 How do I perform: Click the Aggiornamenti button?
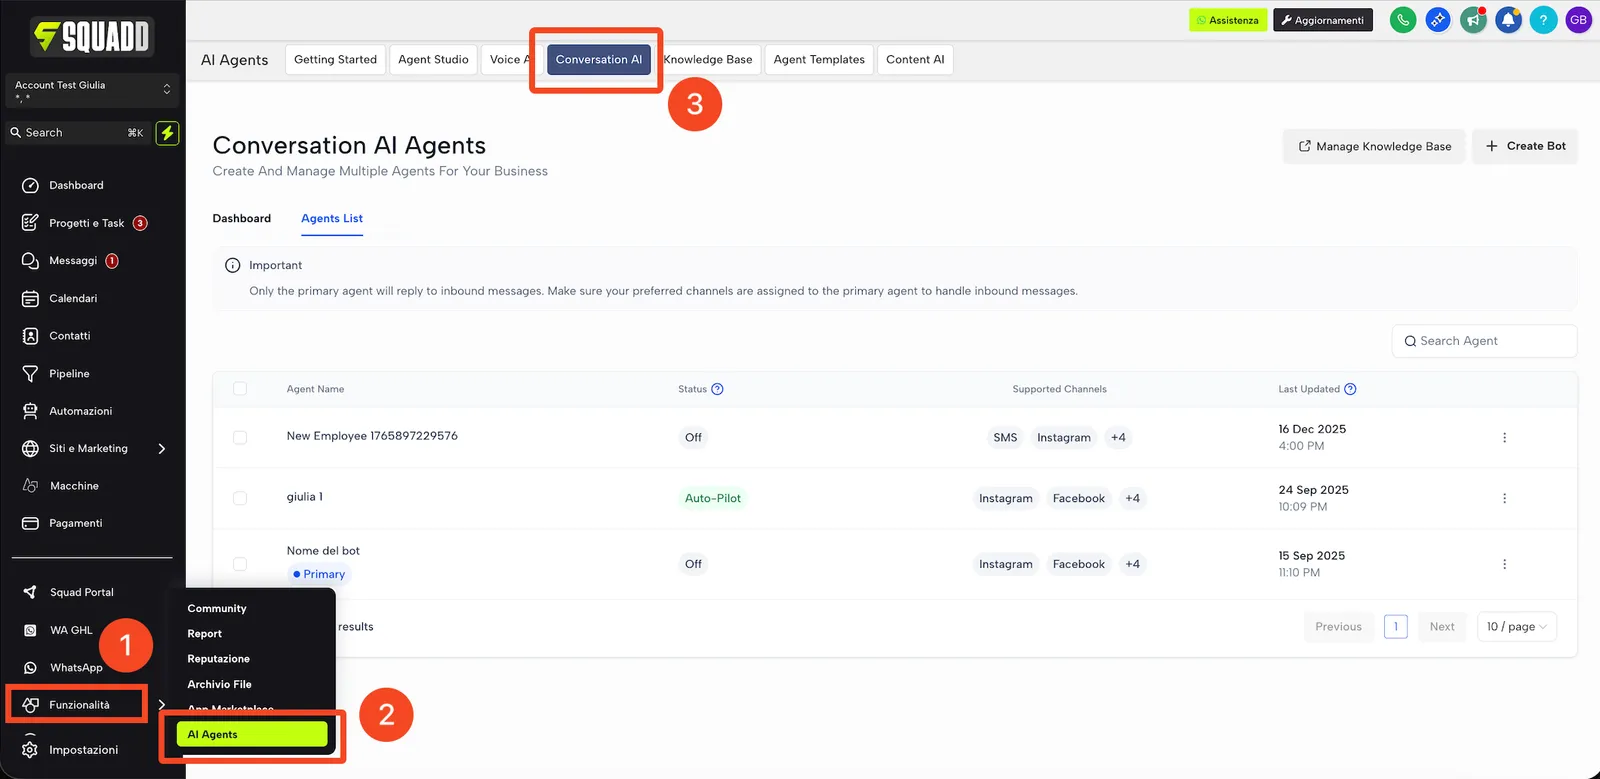[1323, 20]
